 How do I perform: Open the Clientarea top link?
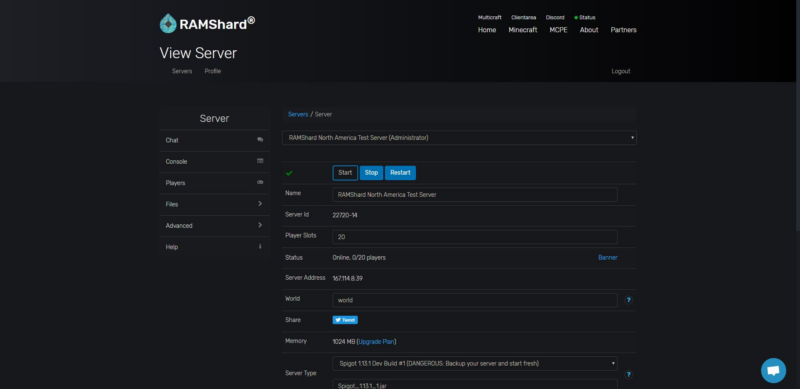523,17
